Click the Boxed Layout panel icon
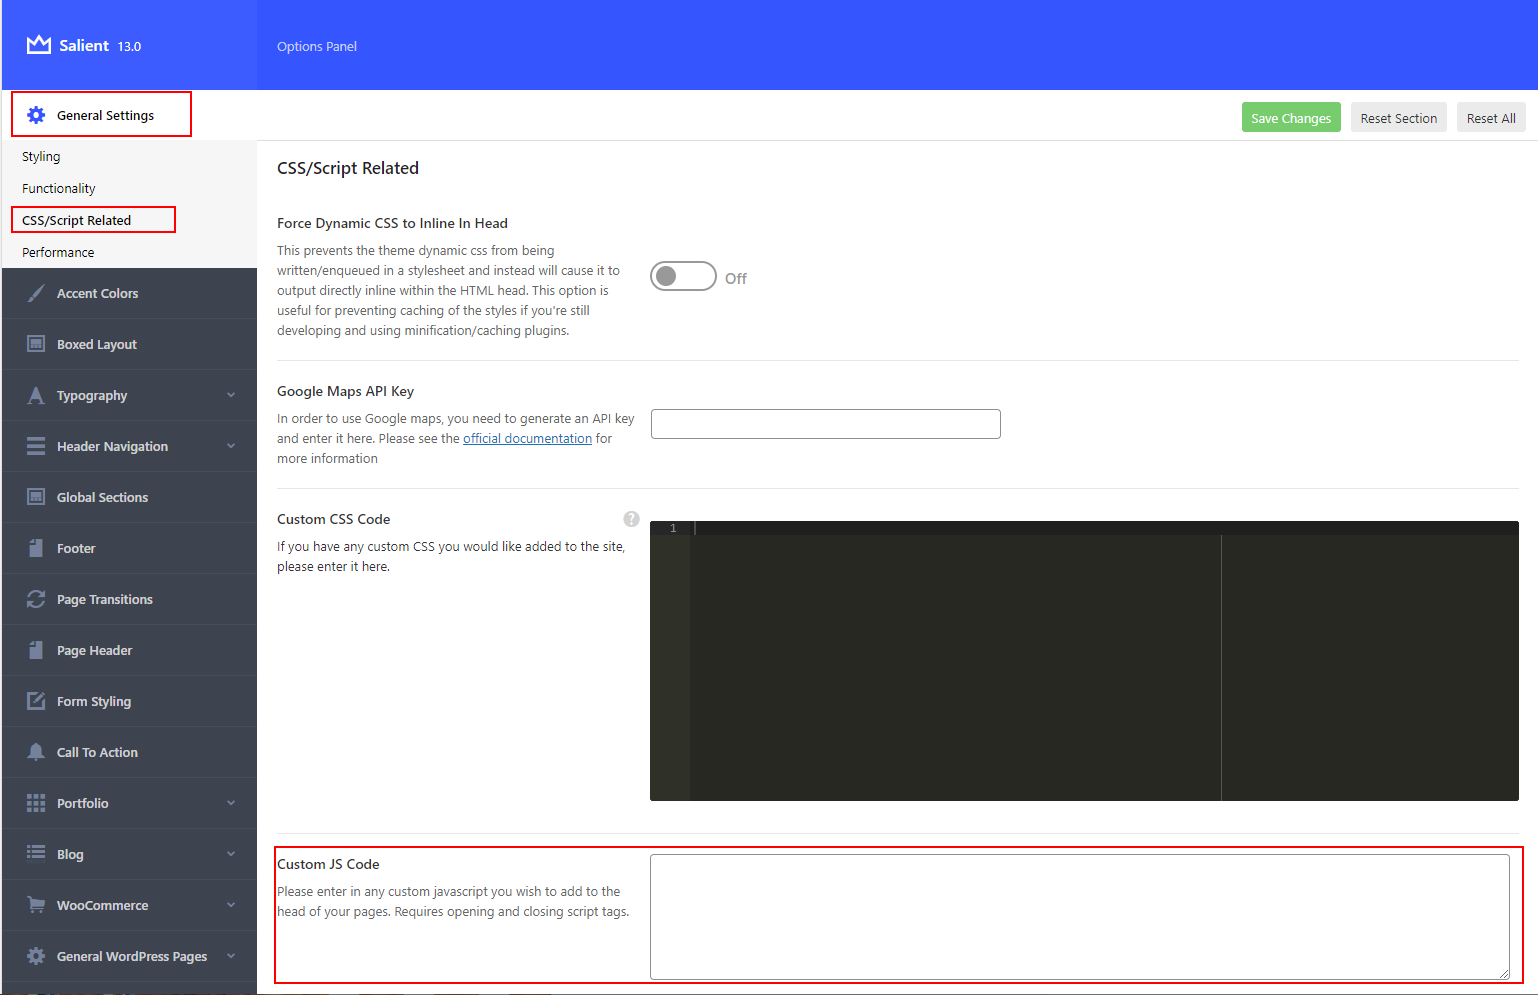The width and height of the screenshot is (1538, 995). click(35, 343)
